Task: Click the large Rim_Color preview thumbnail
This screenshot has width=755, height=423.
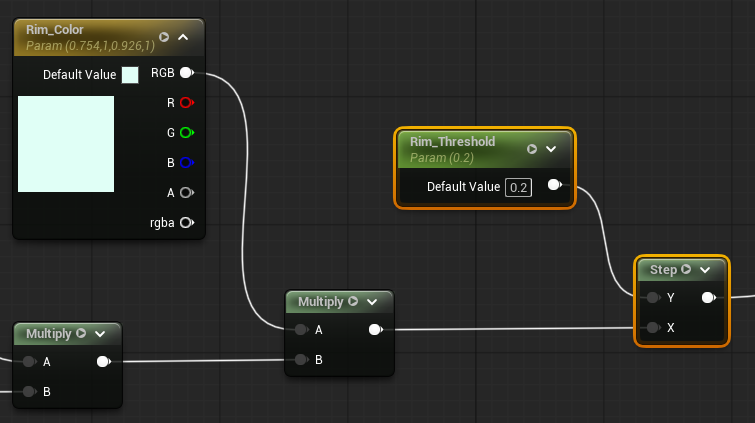Action: (x=66, y=144)
